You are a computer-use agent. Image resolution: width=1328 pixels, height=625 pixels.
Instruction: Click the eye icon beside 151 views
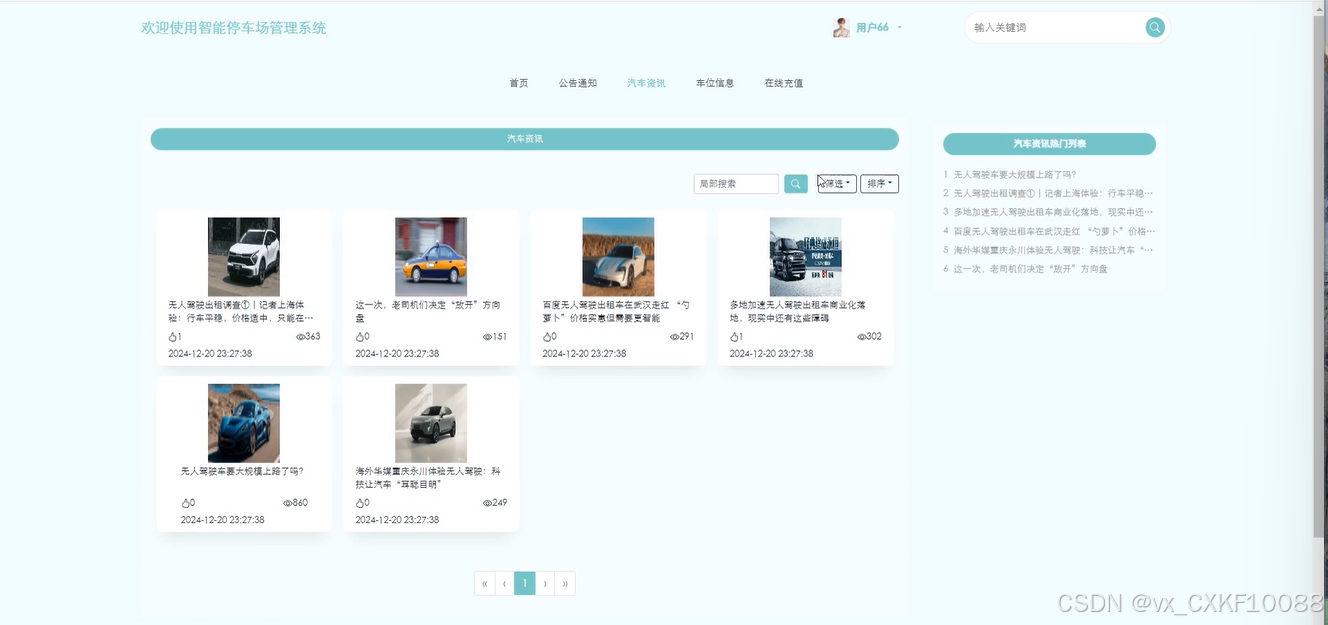(487, 337)
